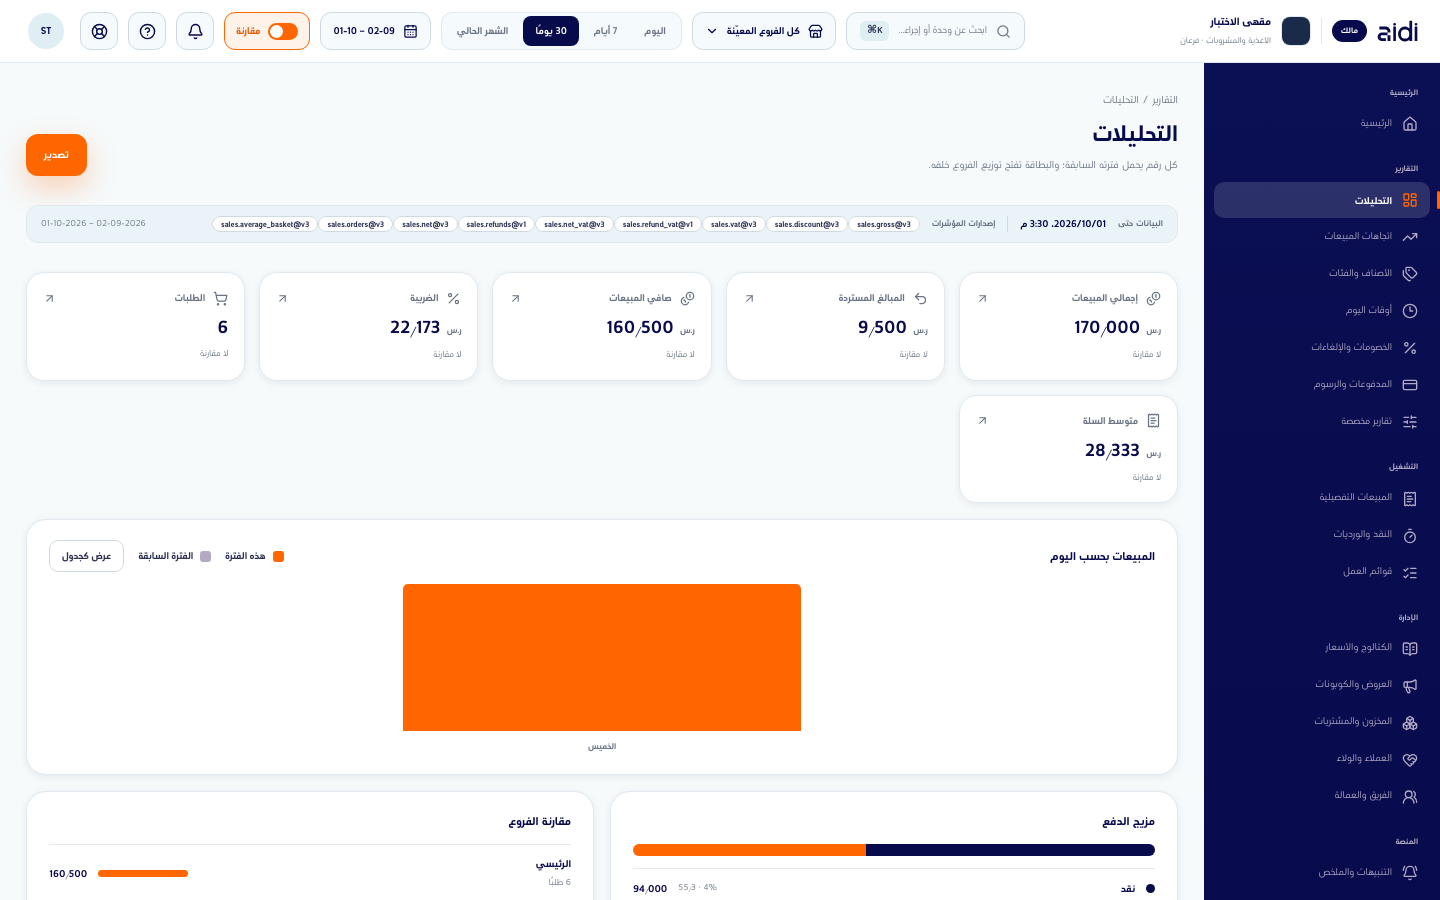Open الكتالوج والأسعار sidebar item
Viewport: 1440px width, 900px height.
1322,648
